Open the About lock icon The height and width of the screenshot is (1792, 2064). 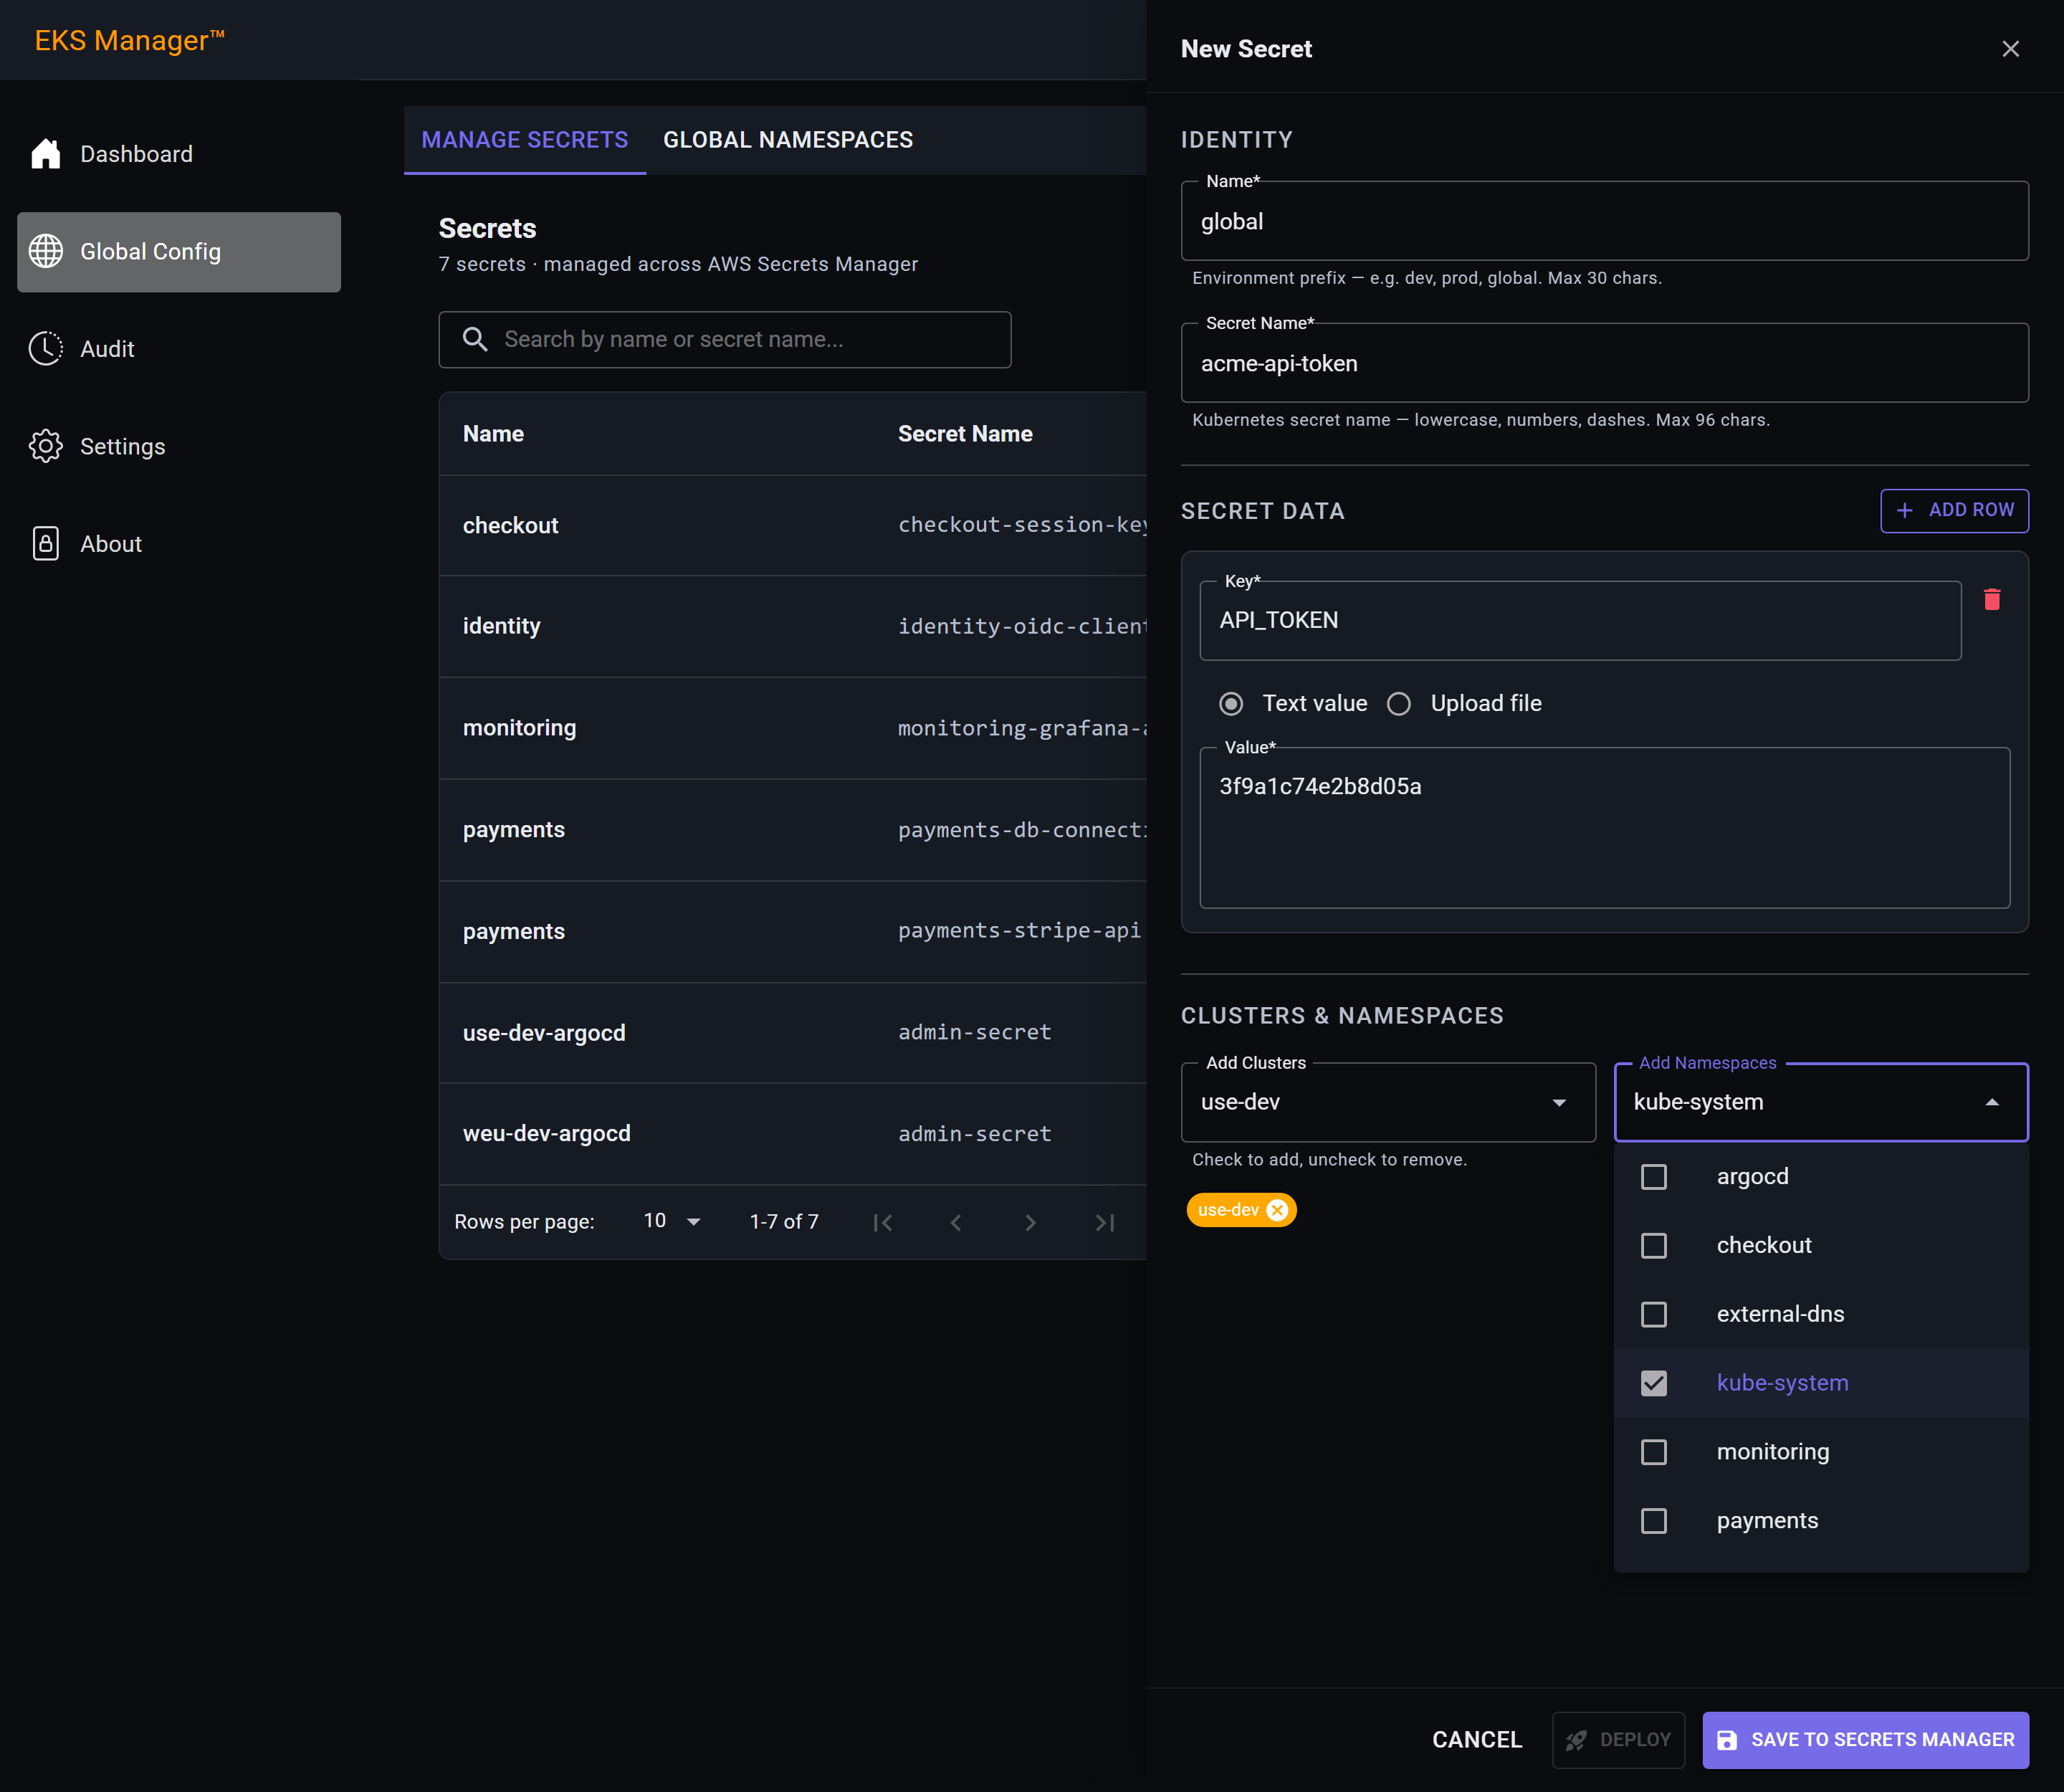click(45, 544)
